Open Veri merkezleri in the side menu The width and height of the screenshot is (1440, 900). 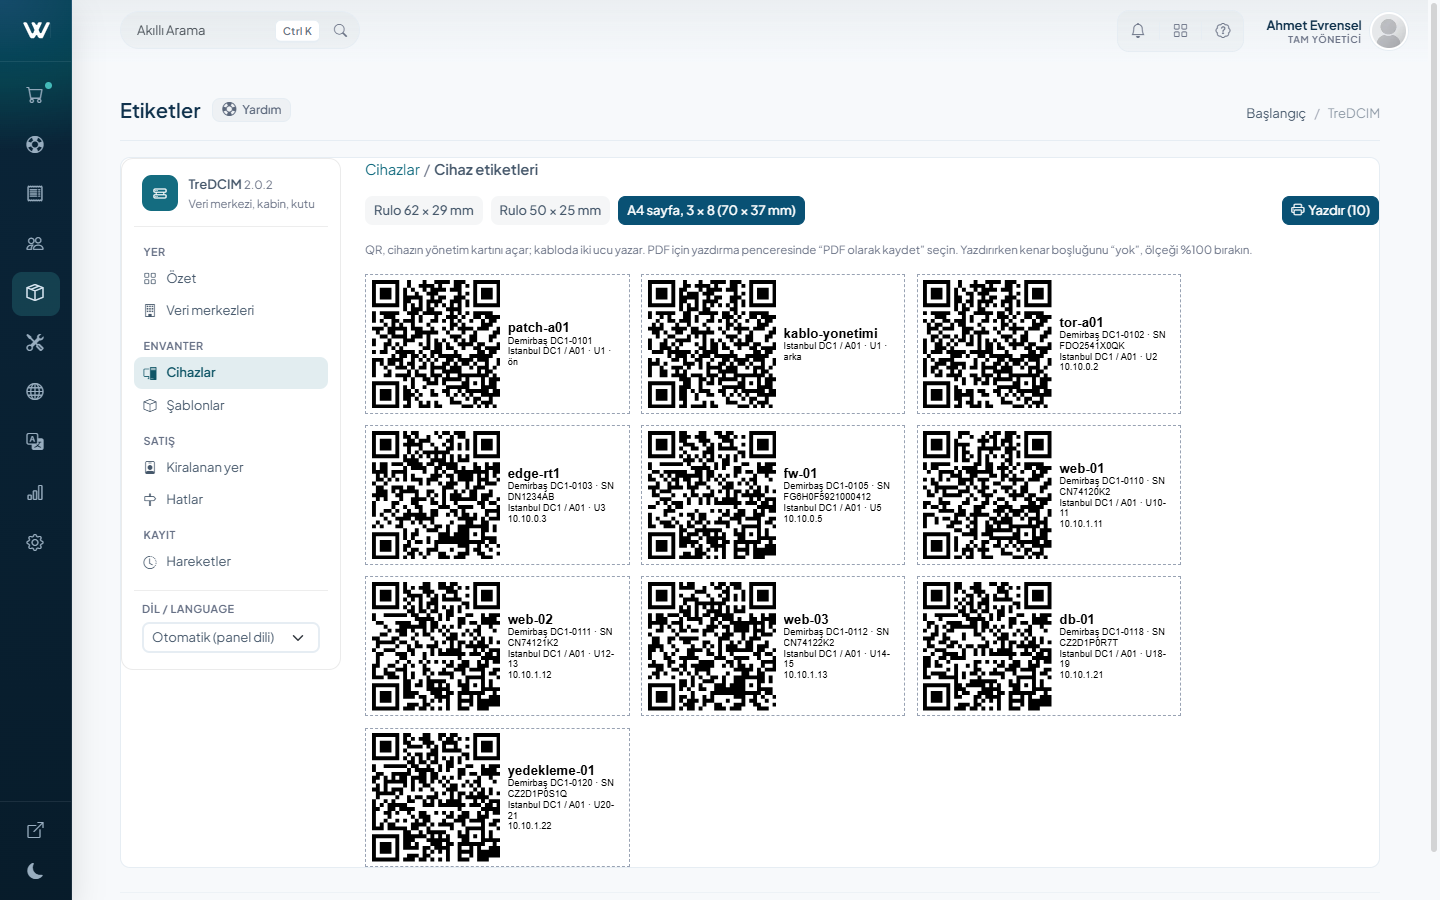click(231, 311)
